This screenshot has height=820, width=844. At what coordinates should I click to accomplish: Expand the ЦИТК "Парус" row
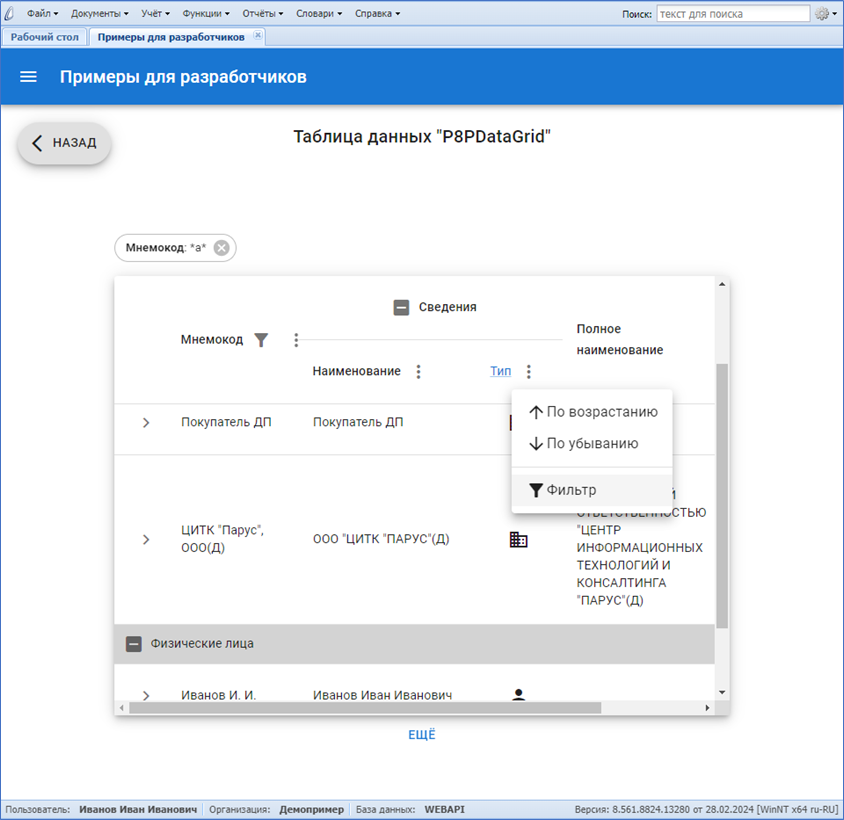click(146, 539)
